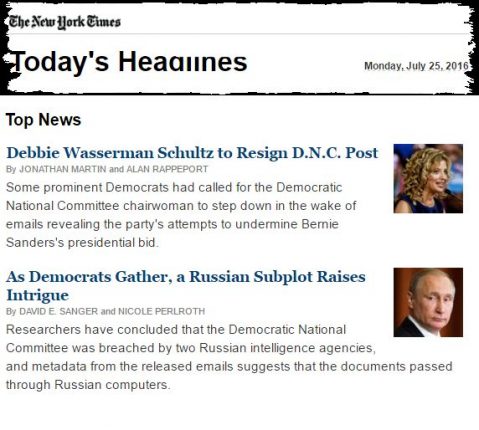Click the divider line below the Times logo
The width and height of the screenshot is (479, 430).
(239, 34)
